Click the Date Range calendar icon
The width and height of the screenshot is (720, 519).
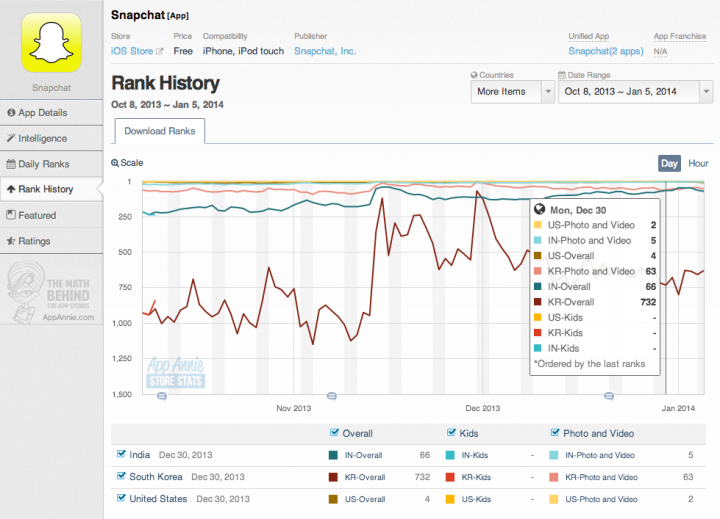pyautogui.click(x=562, y=75)
